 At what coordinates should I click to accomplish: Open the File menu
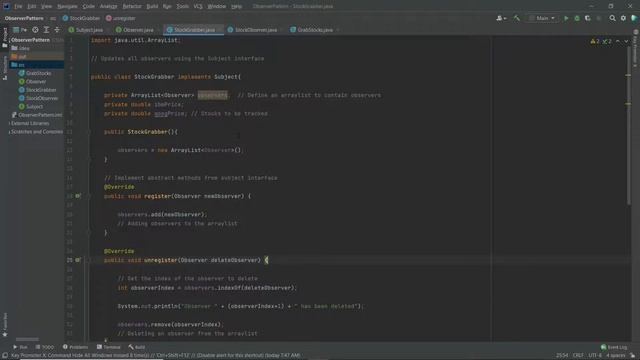18,6
